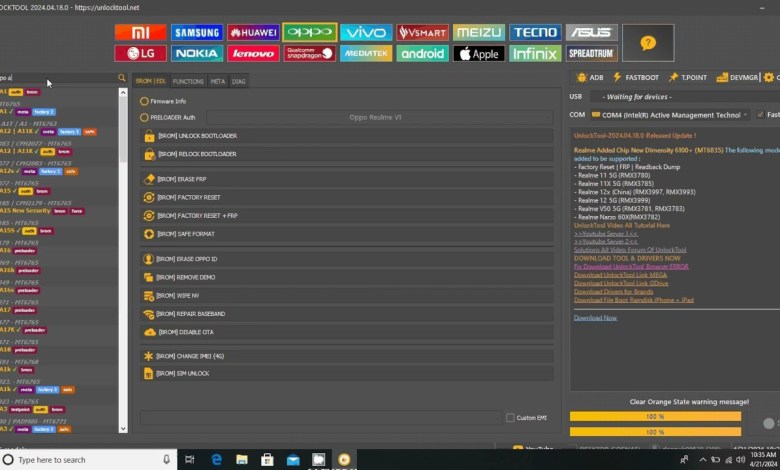Open the Apple brand section
The image size is (780, 470).
[x=479, y=53]
